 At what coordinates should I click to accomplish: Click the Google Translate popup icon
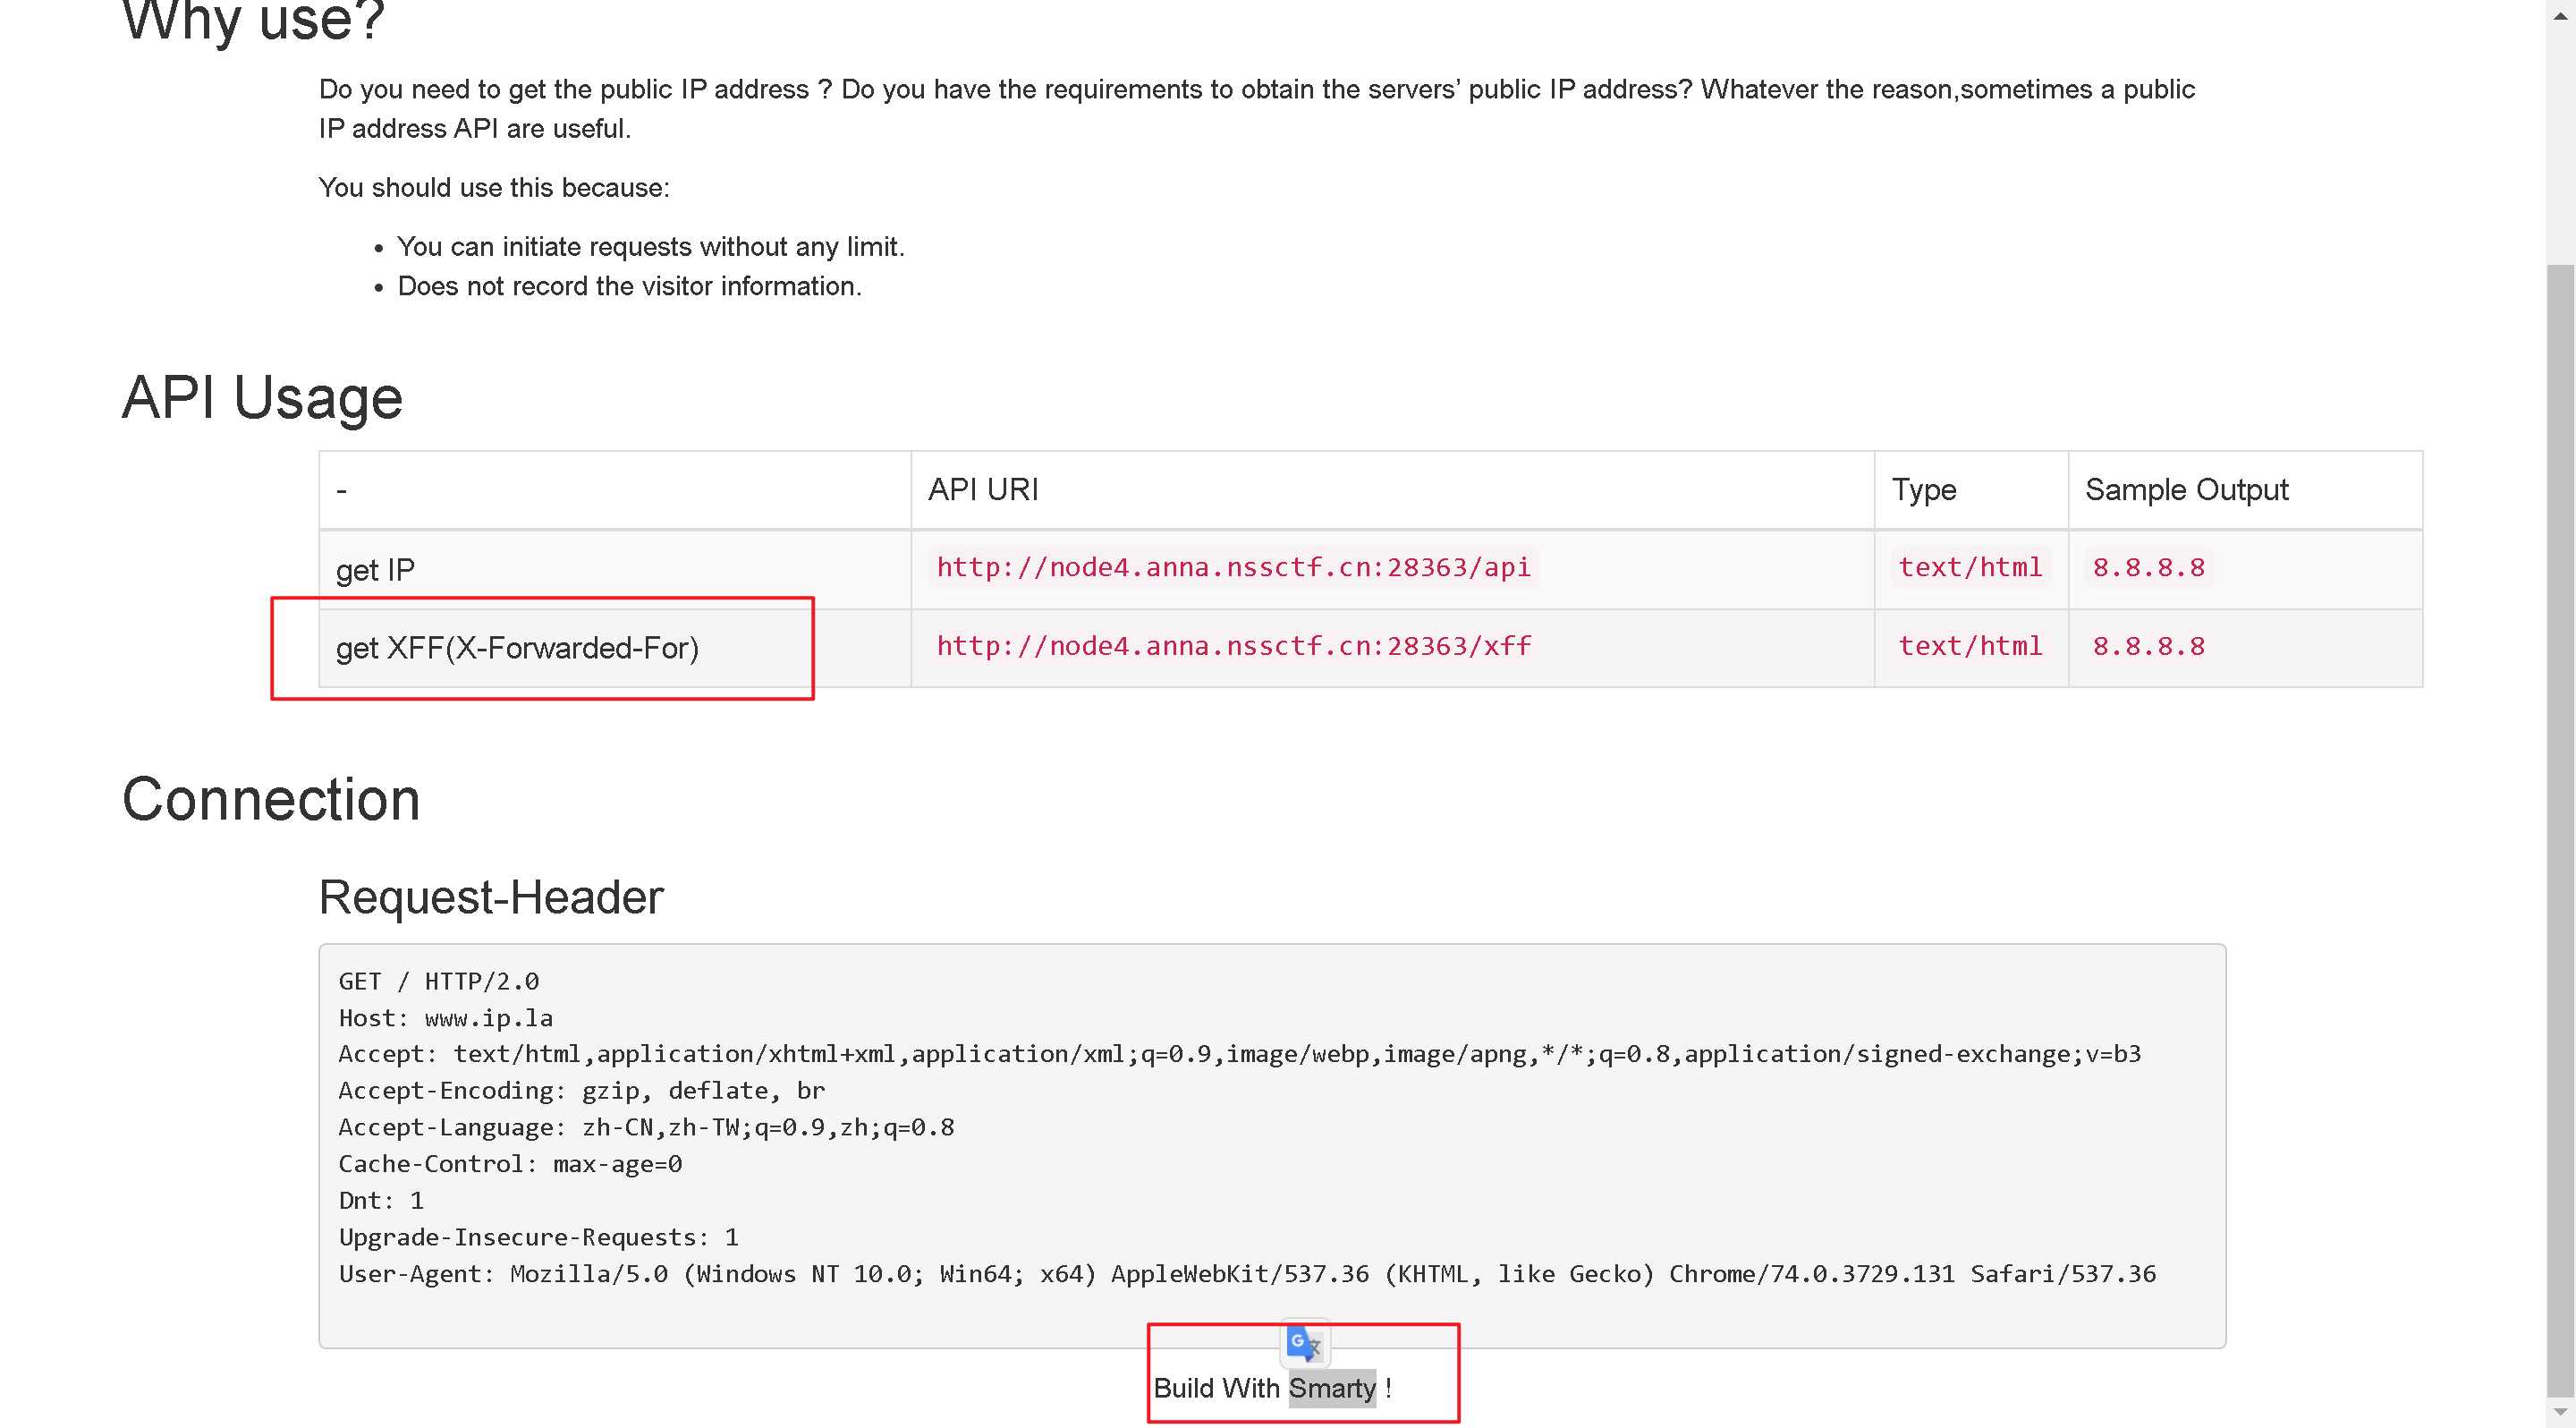click(1304, 1343)
